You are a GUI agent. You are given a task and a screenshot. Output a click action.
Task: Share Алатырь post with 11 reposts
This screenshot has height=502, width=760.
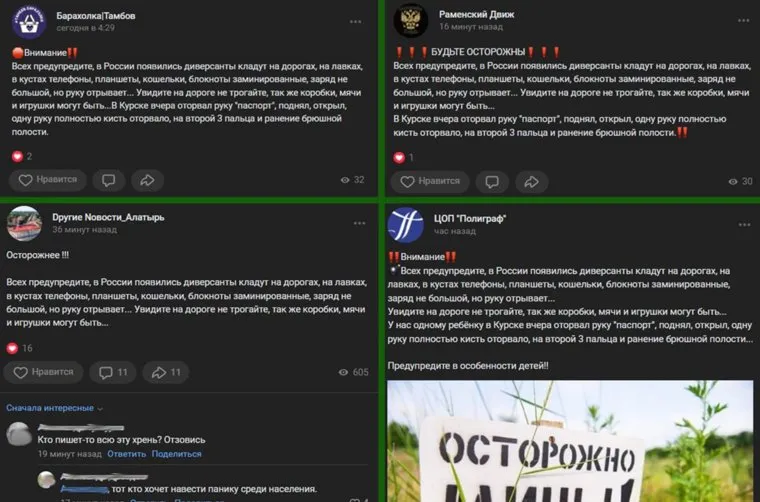point(166,372)
